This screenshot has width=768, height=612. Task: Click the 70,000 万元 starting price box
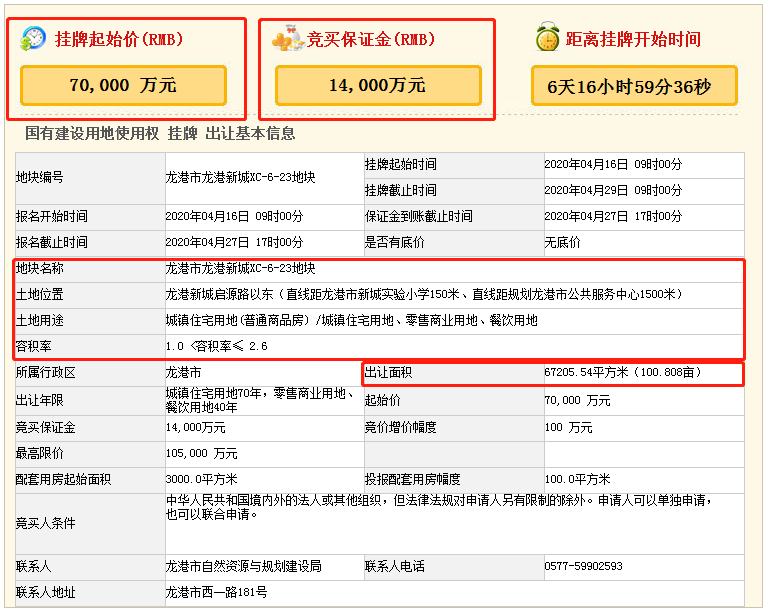pyautogui.click(x=123, y=86)
